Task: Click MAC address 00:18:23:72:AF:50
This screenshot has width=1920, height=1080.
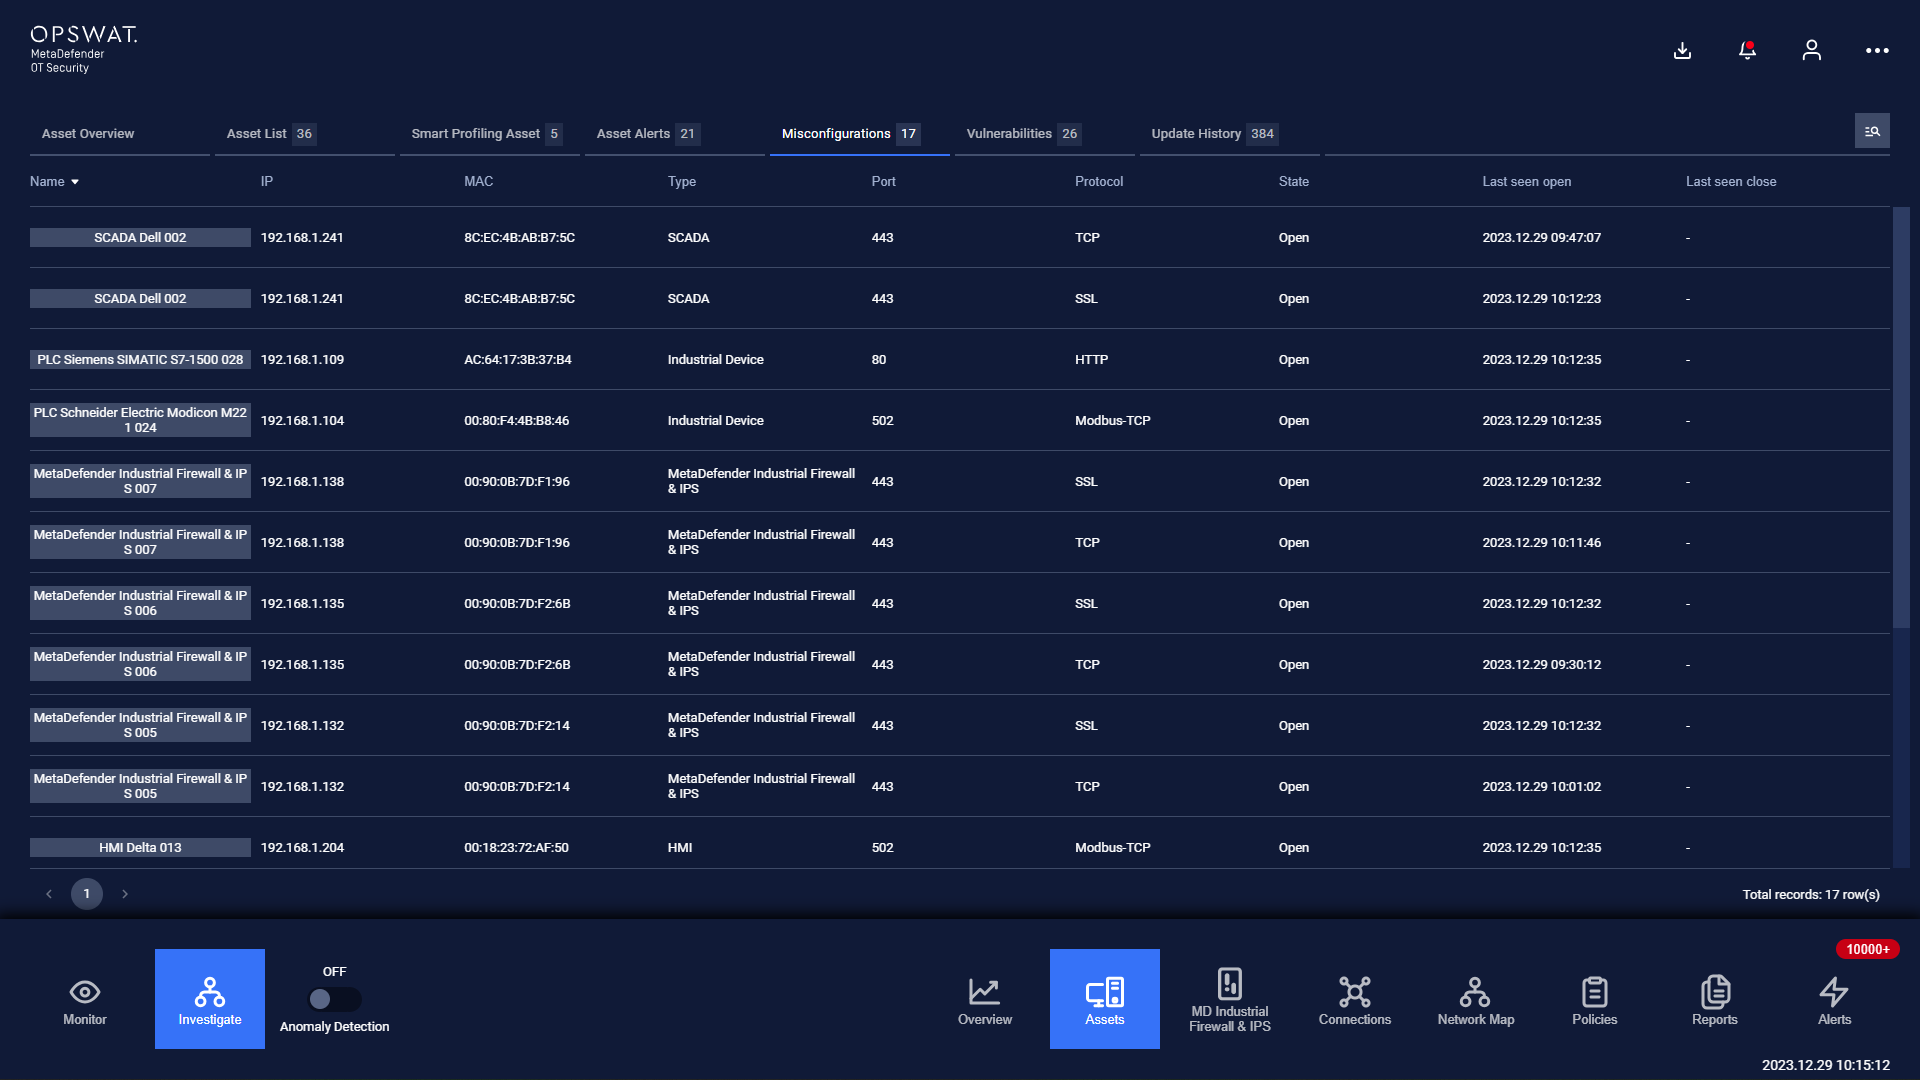Action: (516, 848)
